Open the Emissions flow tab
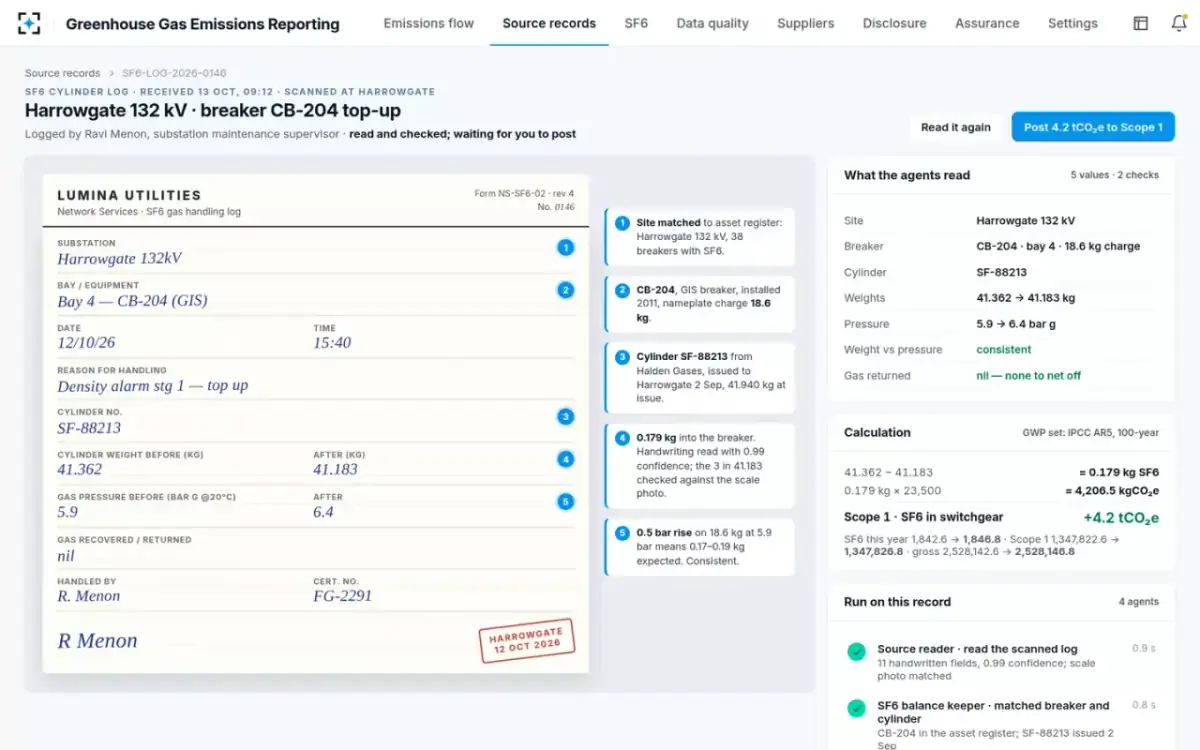This screenshot has width=1200, height=750. [x=429, y=23]
